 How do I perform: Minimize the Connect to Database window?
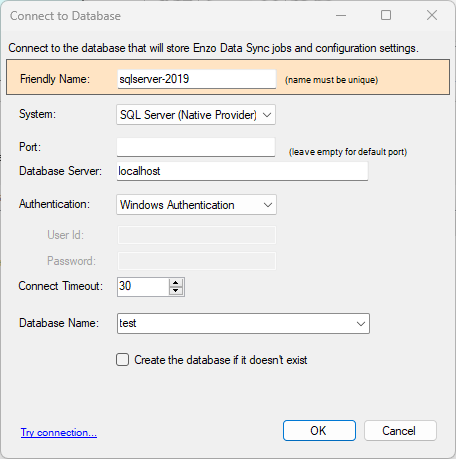tap(341, 15)
